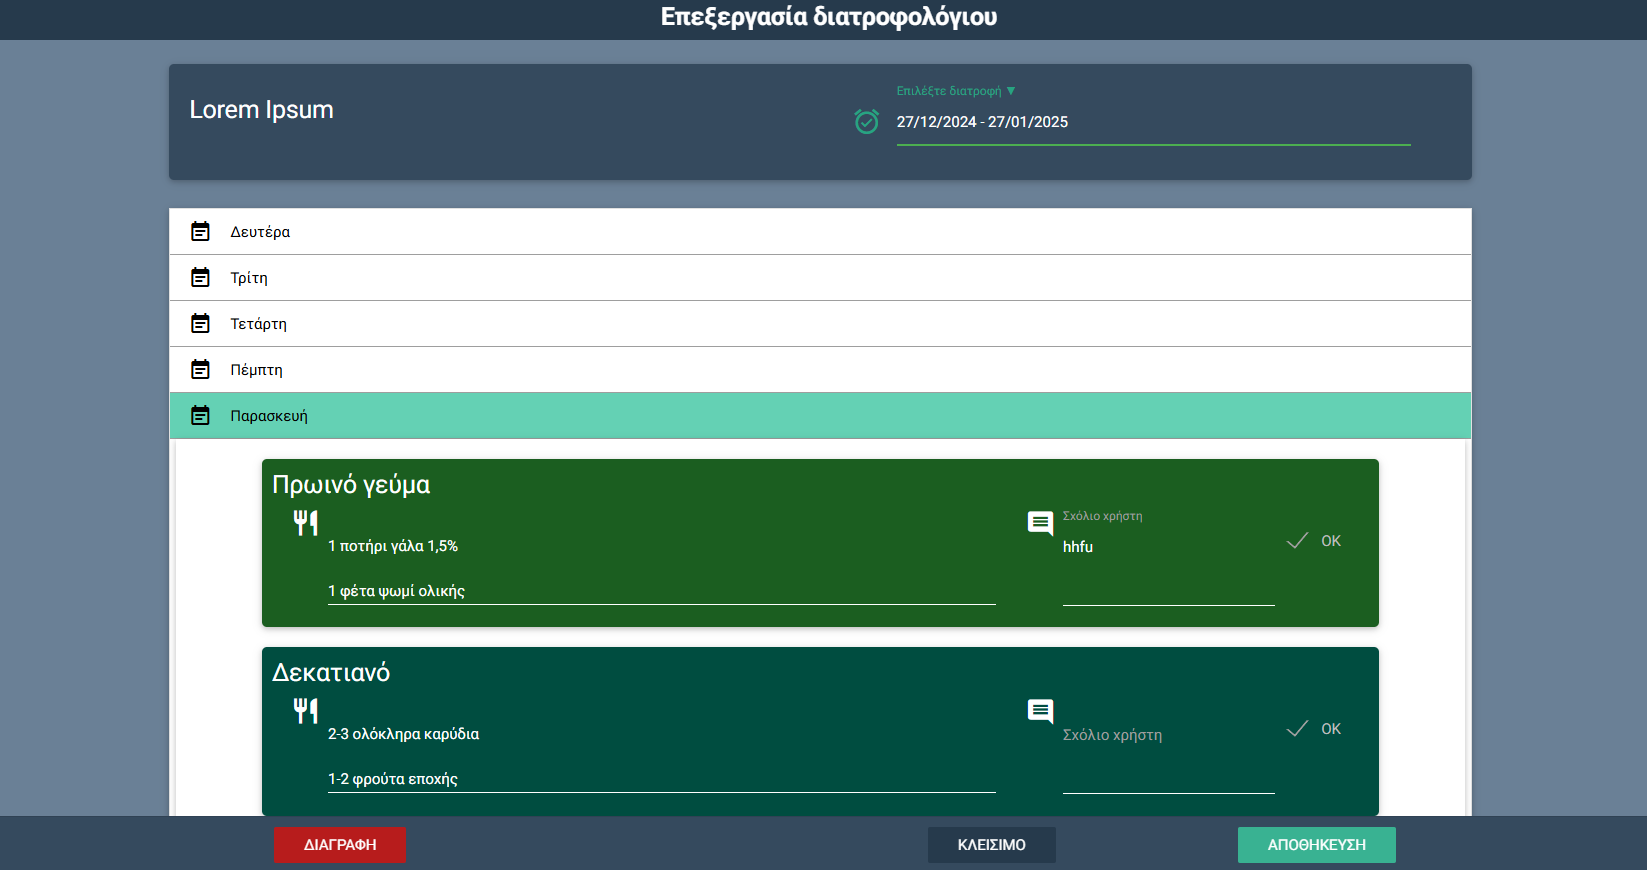Click the fork-and-knife icon in Πρωινό γεύμα
The image size is (1647, 870).
pos(306,522)
